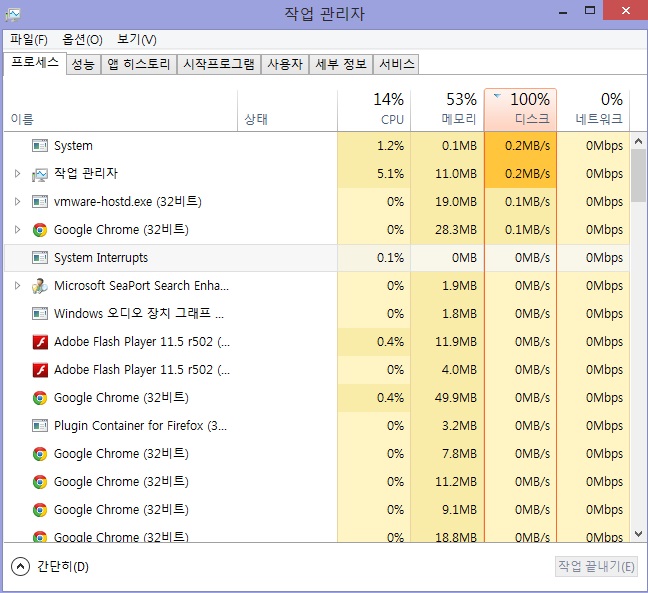Image resolution: width=648 pixels, height=593 pixels.
Task: Click the 49.9MB memory value
Action: (456, 398)
